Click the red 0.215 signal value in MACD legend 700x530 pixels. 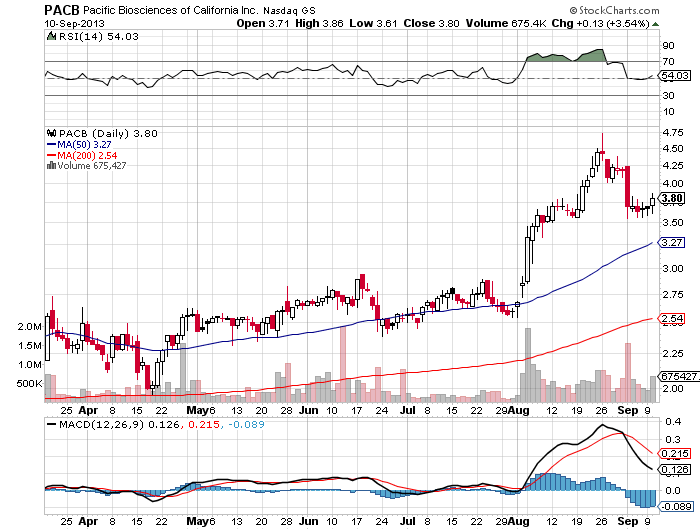click(204, 425)
